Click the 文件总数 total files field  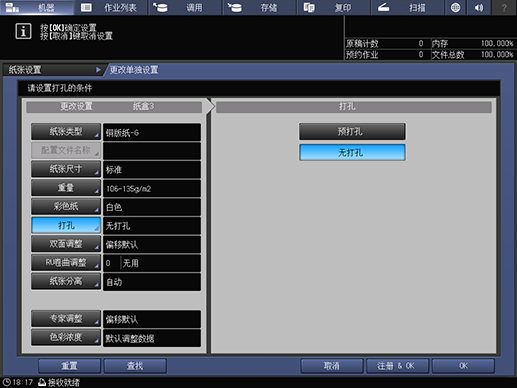[x=473, y=55]
